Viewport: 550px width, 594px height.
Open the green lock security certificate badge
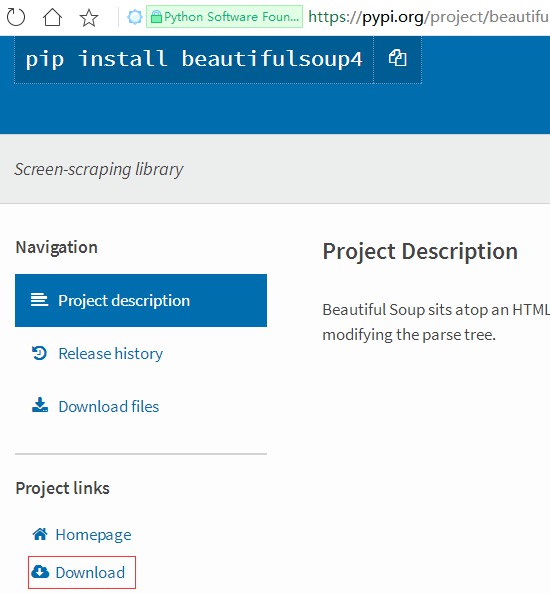tap(224, 17)
